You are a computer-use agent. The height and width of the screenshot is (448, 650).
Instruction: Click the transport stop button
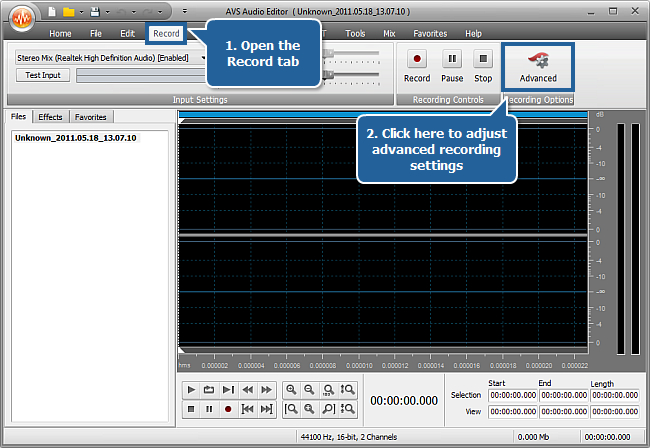[191, 409]
